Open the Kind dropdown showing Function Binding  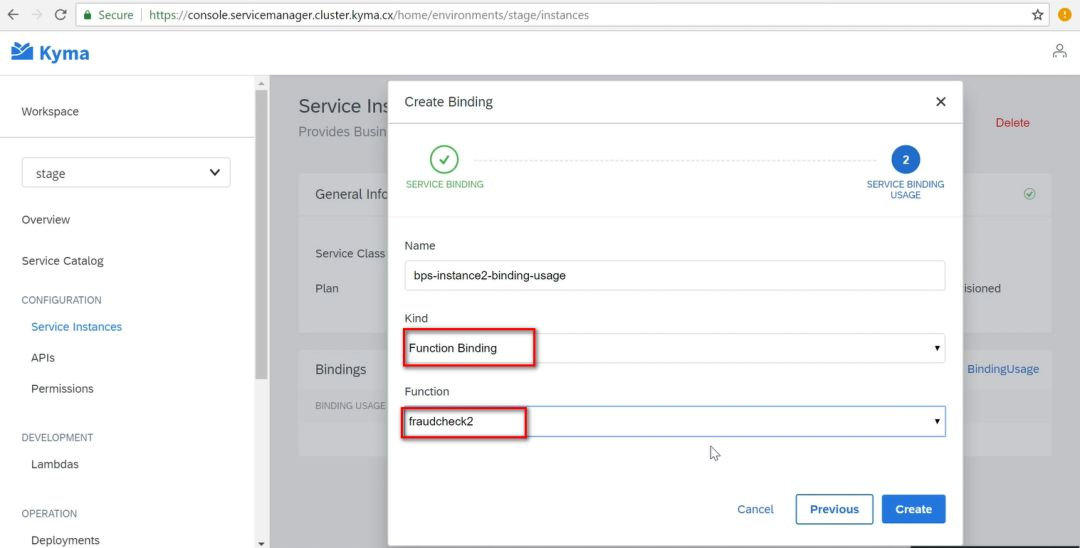(x=674, y=348)
